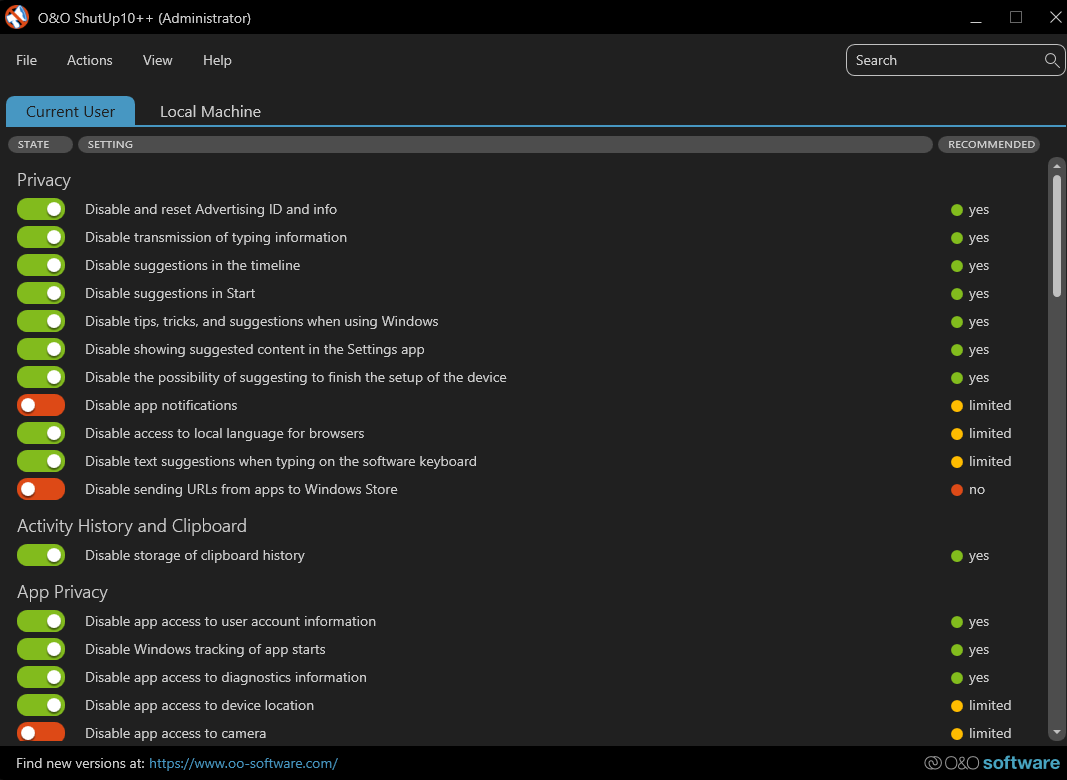Click the scroll down arrow in list
Screen dimensions: 1067x780
(1056, 733)
